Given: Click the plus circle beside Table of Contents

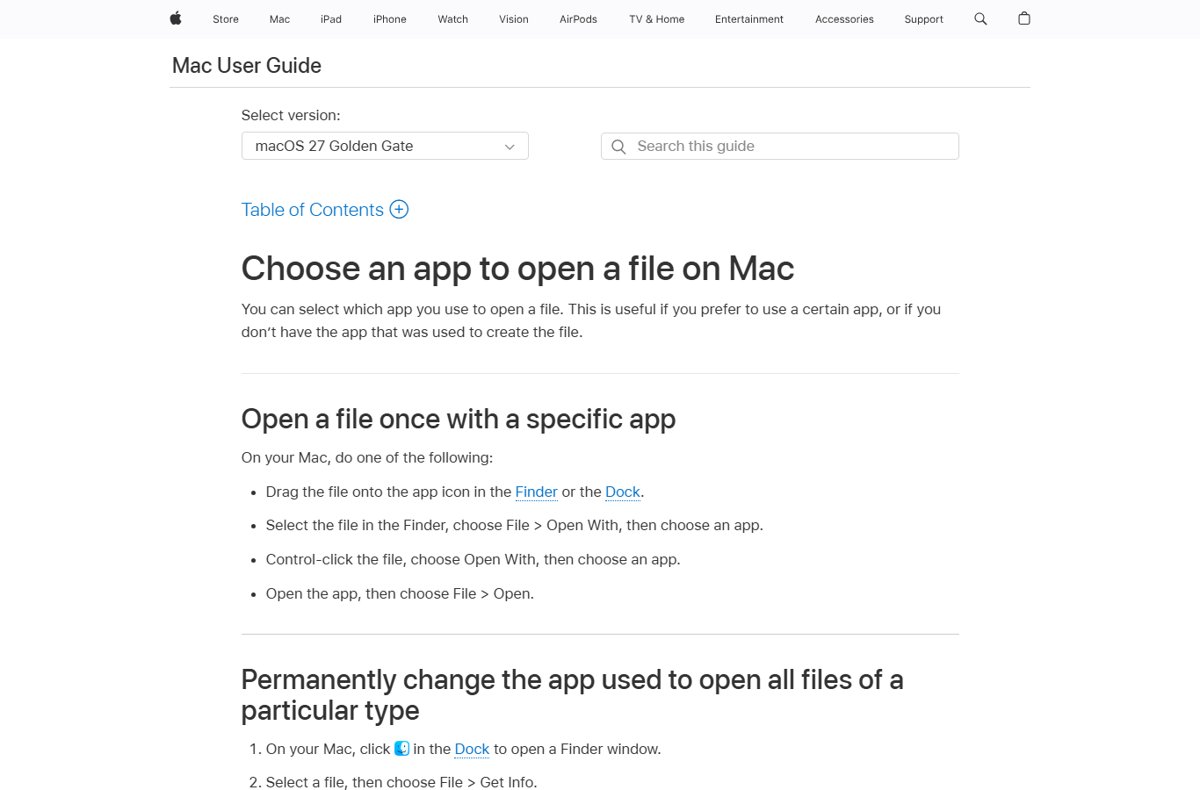Looking at the screenshot, I should point(399,209).
